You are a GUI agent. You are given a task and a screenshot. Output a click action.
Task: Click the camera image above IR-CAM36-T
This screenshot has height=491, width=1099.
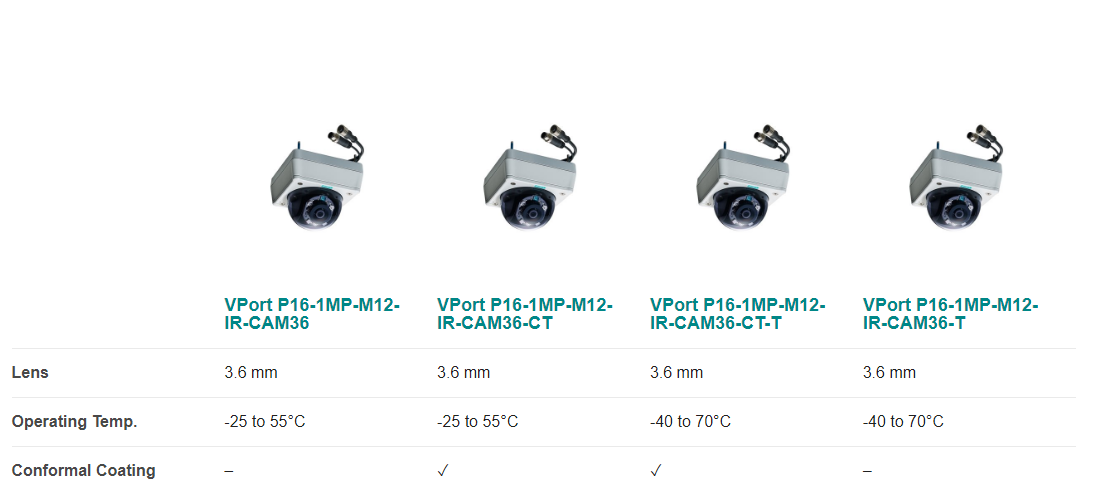click(x=956, y=177)
